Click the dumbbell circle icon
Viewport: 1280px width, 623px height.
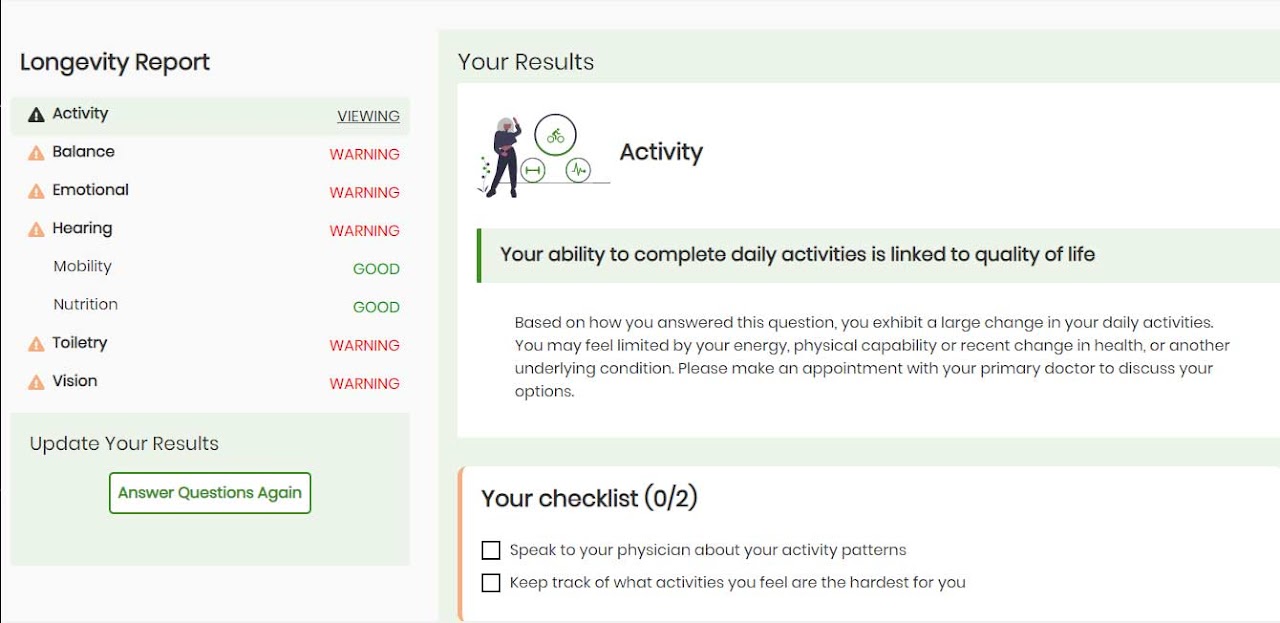tap(533, 171)
